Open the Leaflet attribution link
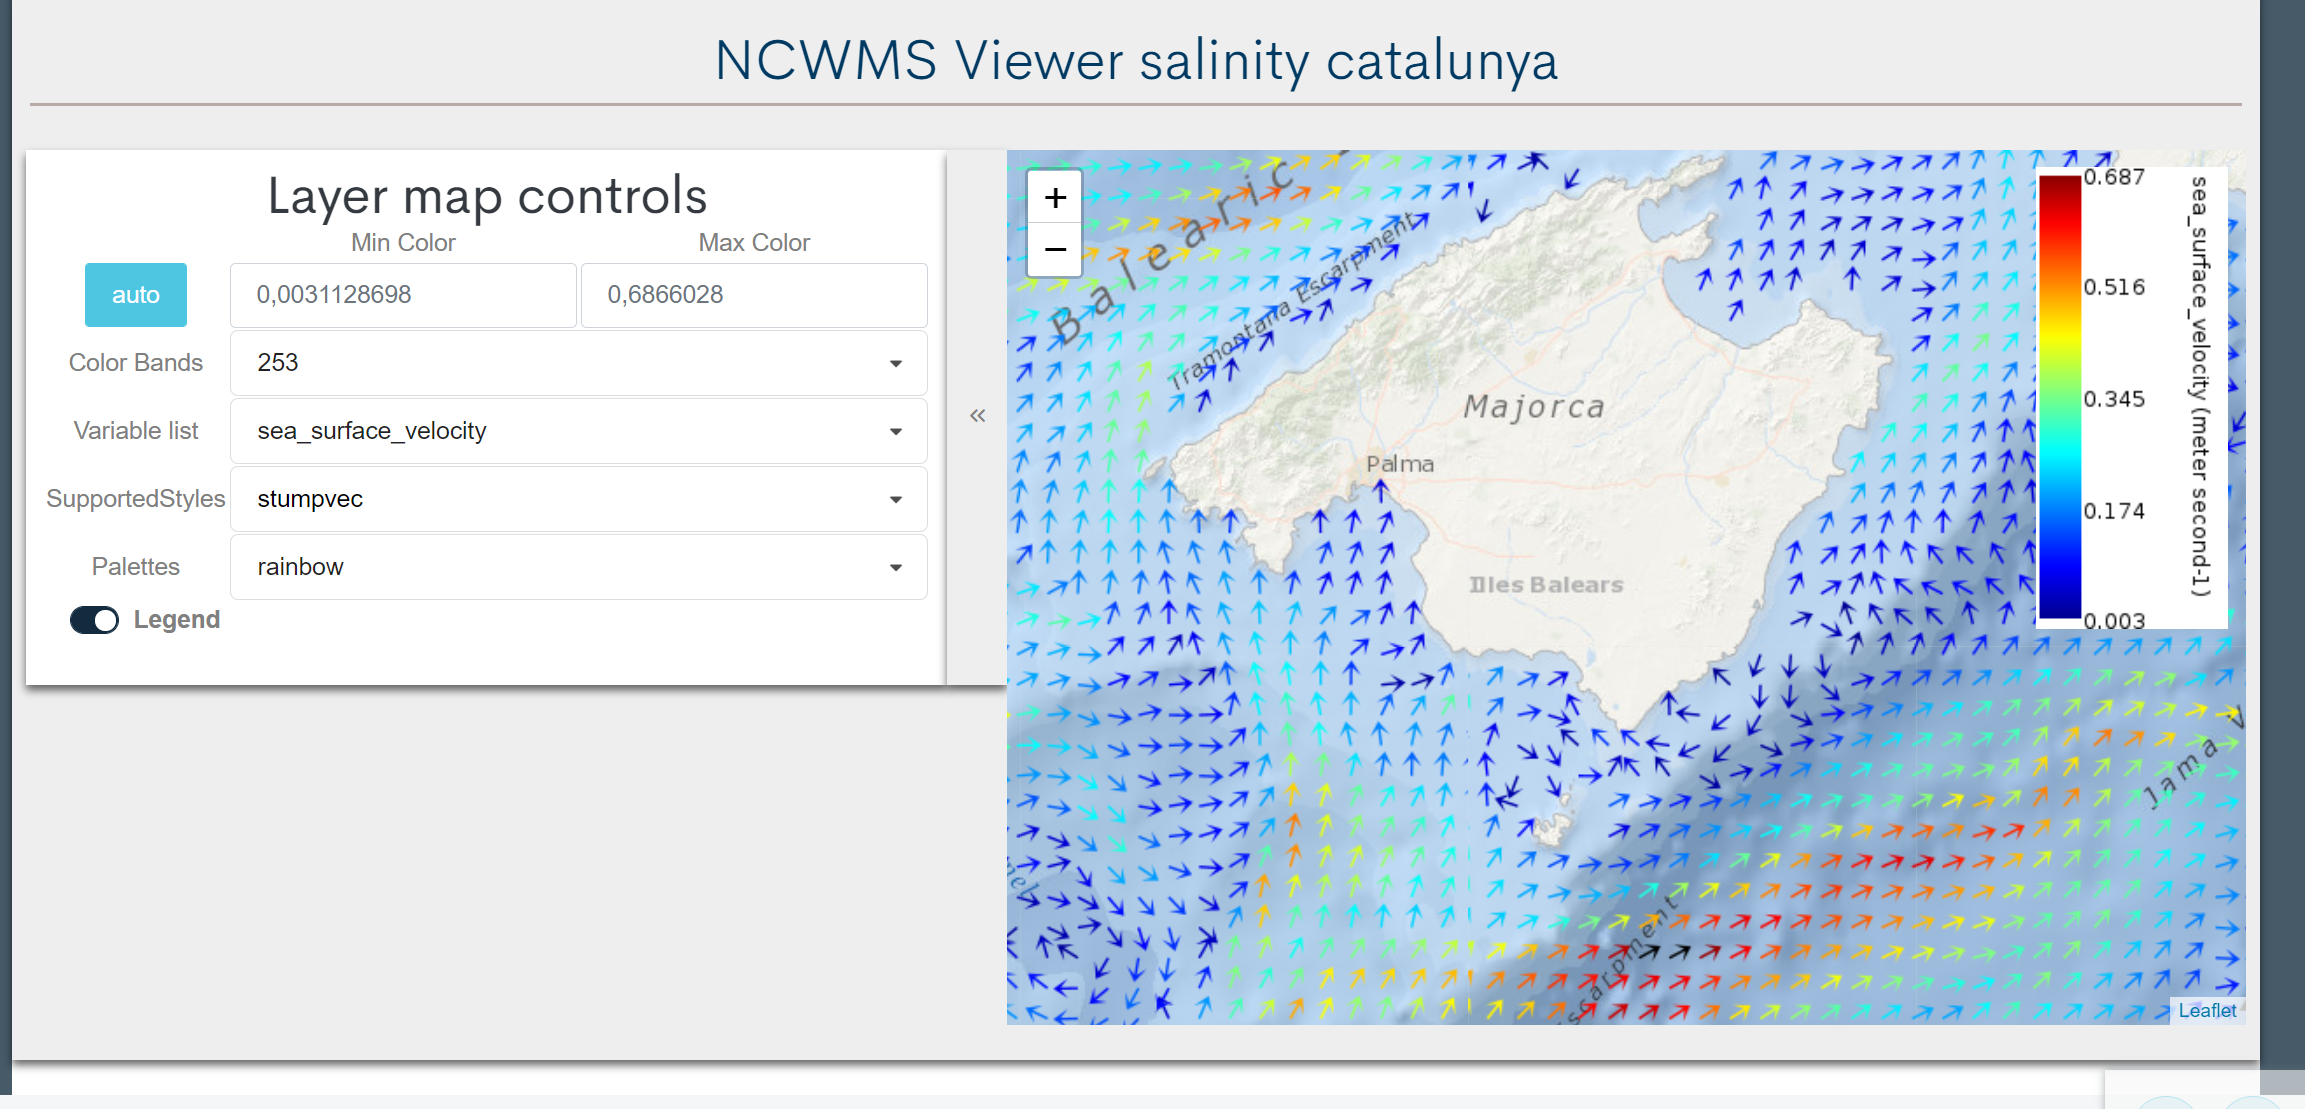This screenshot has width=2305, height=1109. 2207,1011
